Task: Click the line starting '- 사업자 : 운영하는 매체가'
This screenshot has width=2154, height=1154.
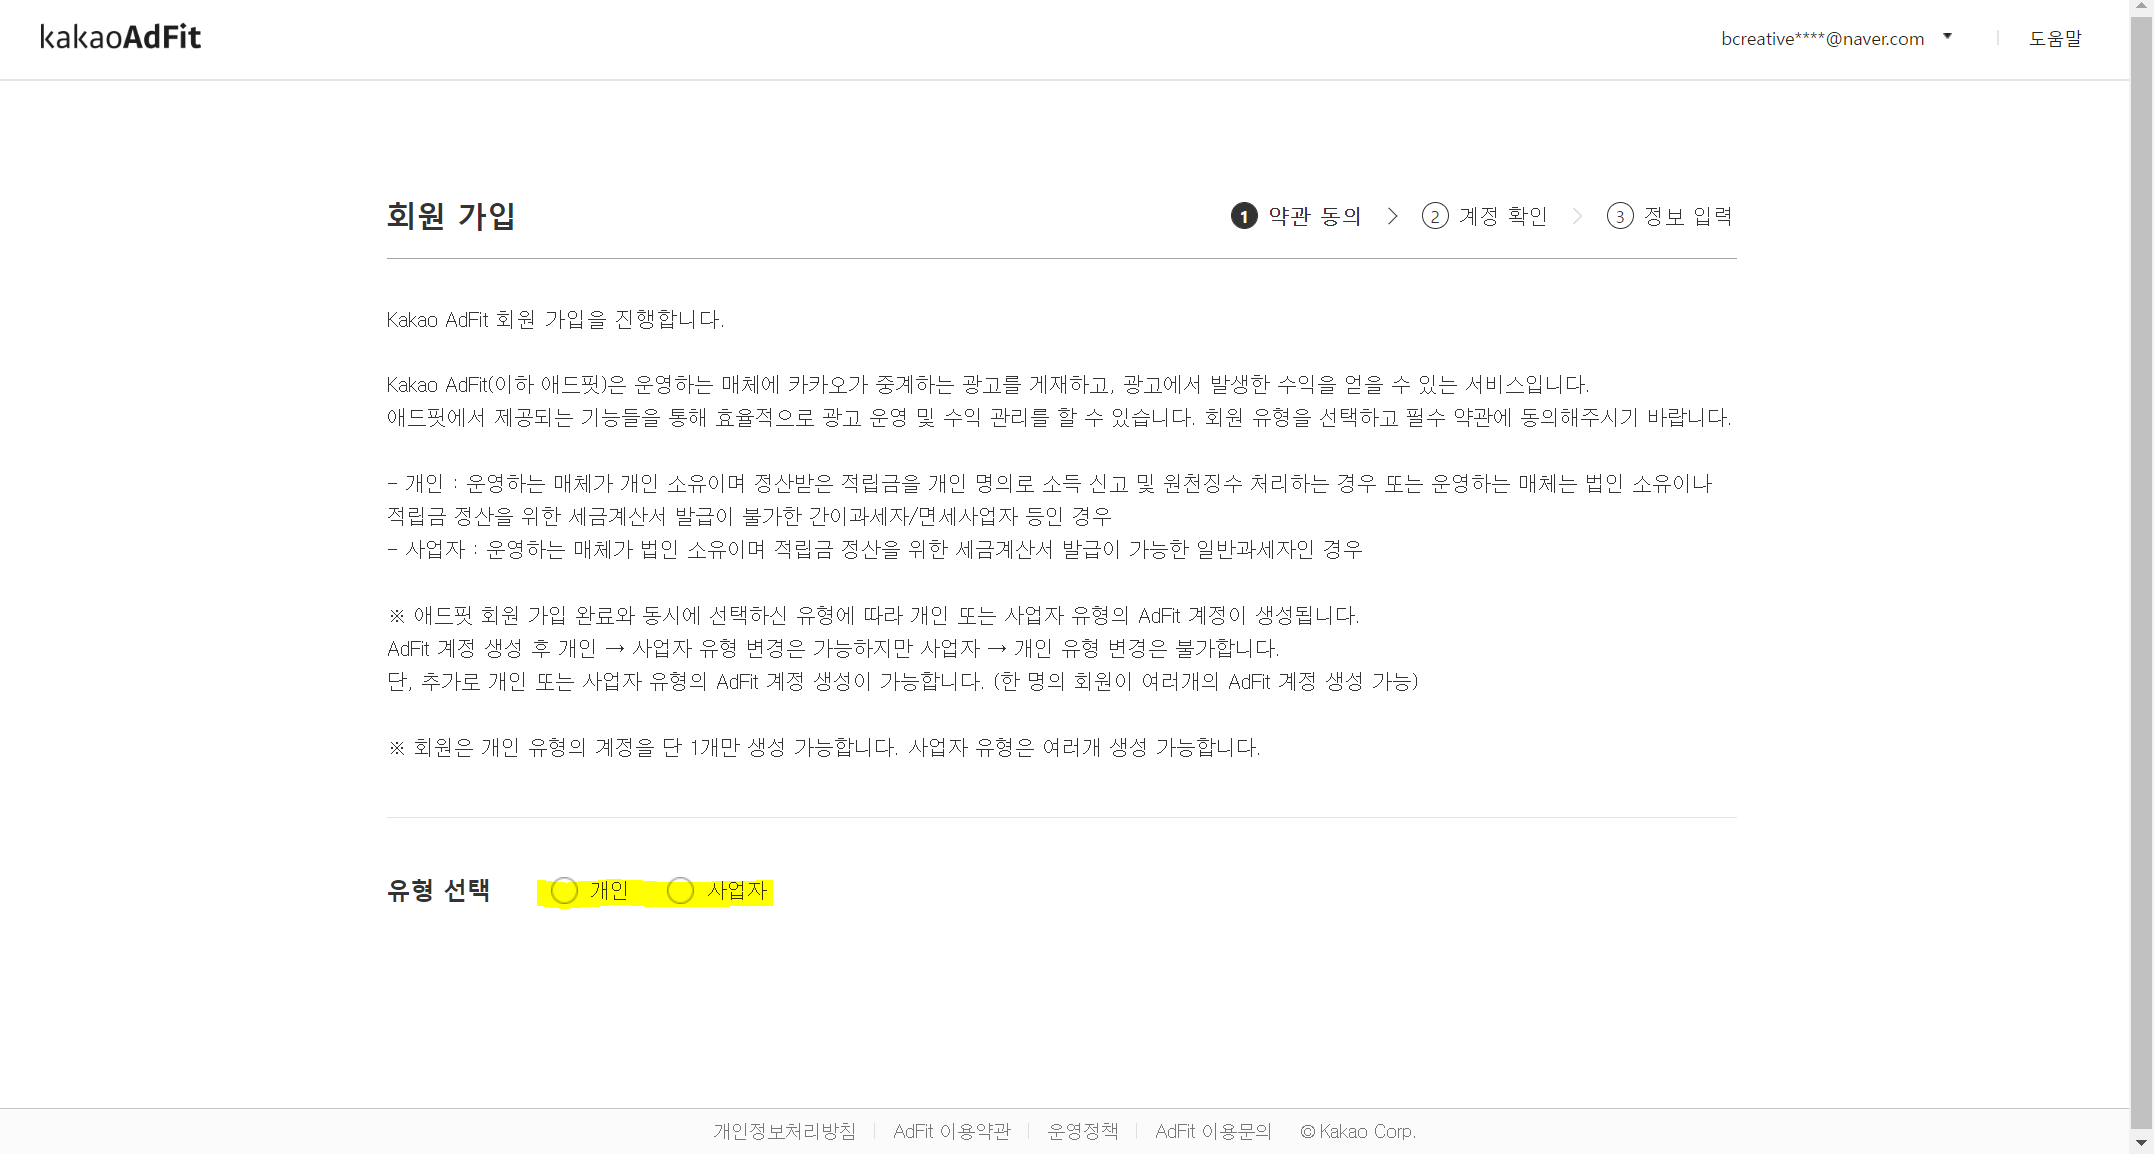Action: (x=874, y=549)
